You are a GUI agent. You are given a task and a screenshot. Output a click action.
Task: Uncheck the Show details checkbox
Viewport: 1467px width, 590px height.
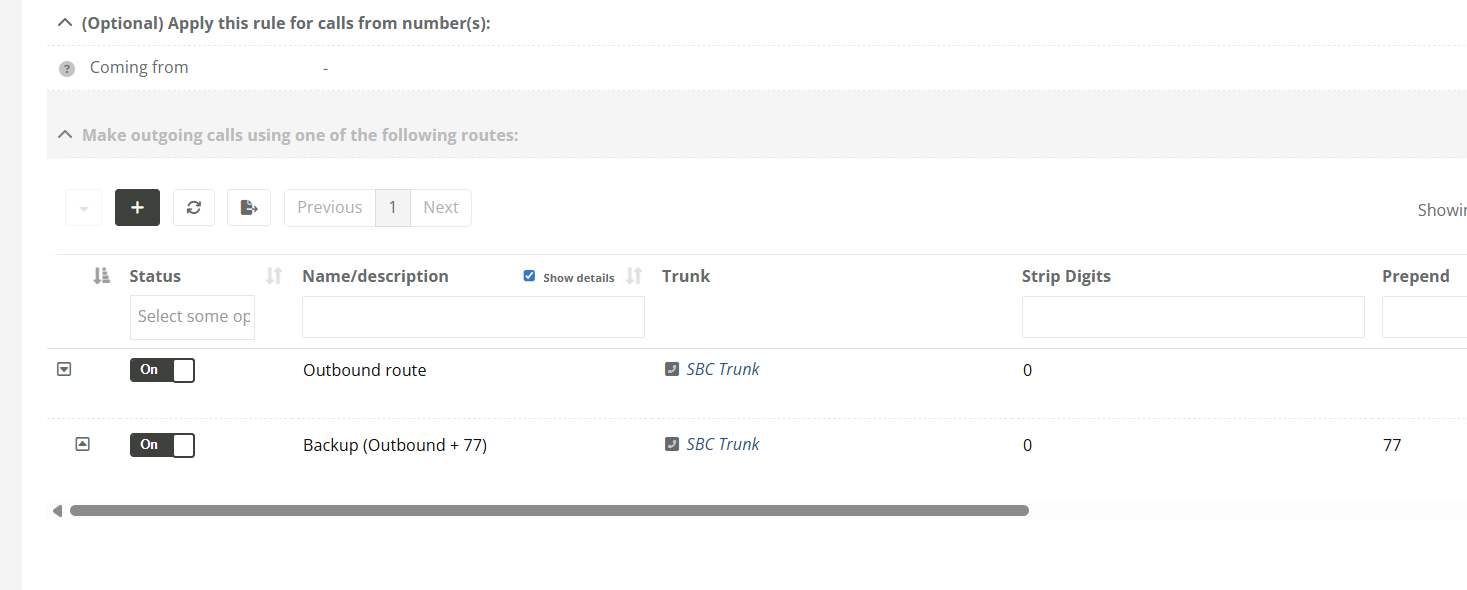click(529, 276)
